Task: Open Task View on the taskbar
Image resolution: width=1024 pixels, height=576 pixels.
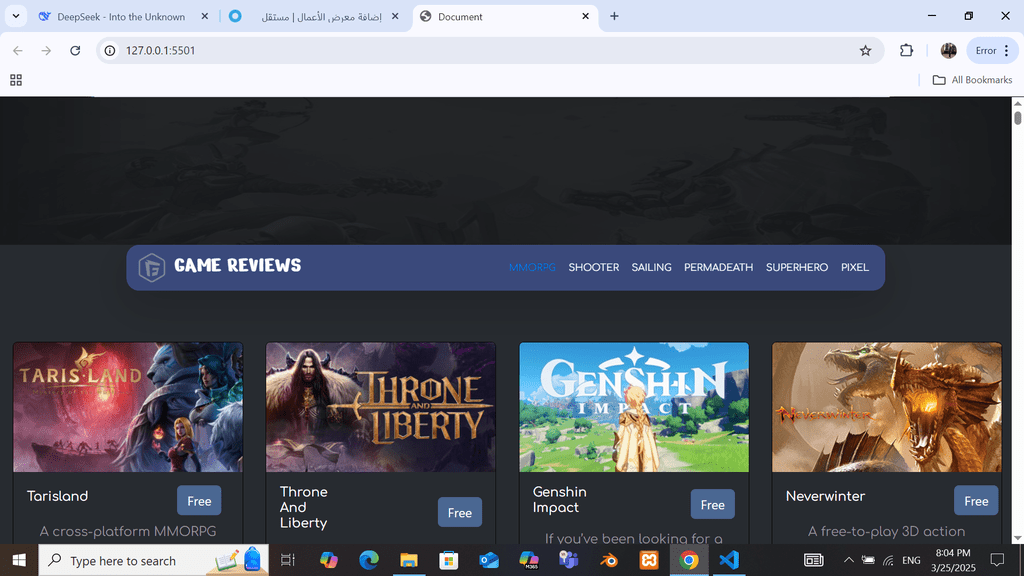Action: pos(287,560)
